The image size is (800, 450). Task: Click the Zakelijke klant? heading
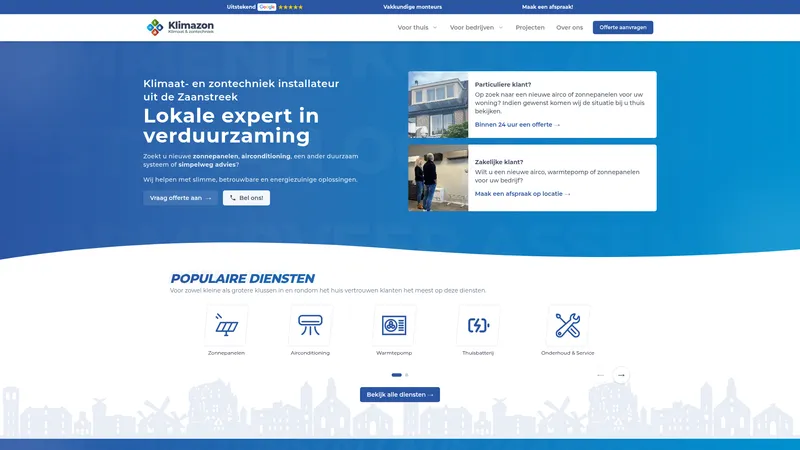[499, 162]
